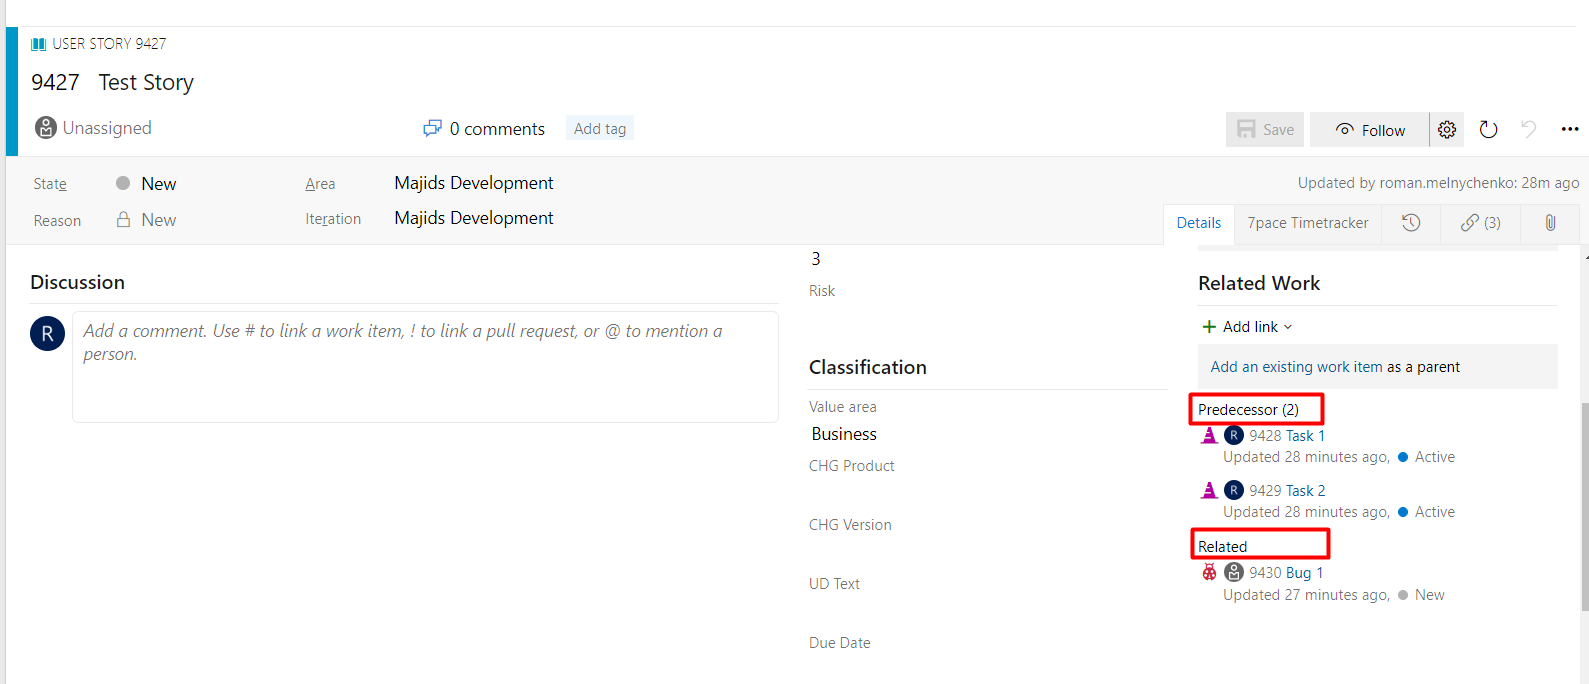The height and width of the screenshot is (684, 1589).
Task: Open the Area field Majids Development
Action: pyautogui.click(x=474, y=183)
